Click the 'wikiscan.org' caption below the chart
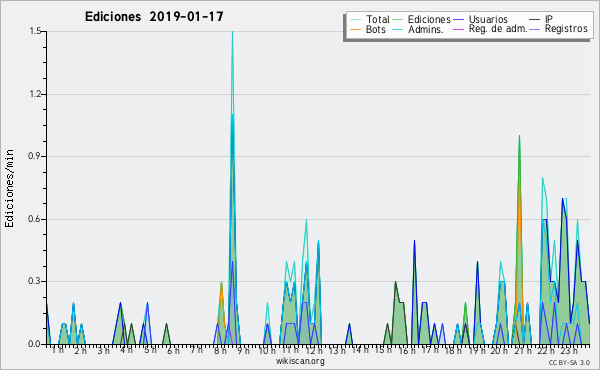Image resolution: width=600 pixels, height=370 pixels. point(300,361)
